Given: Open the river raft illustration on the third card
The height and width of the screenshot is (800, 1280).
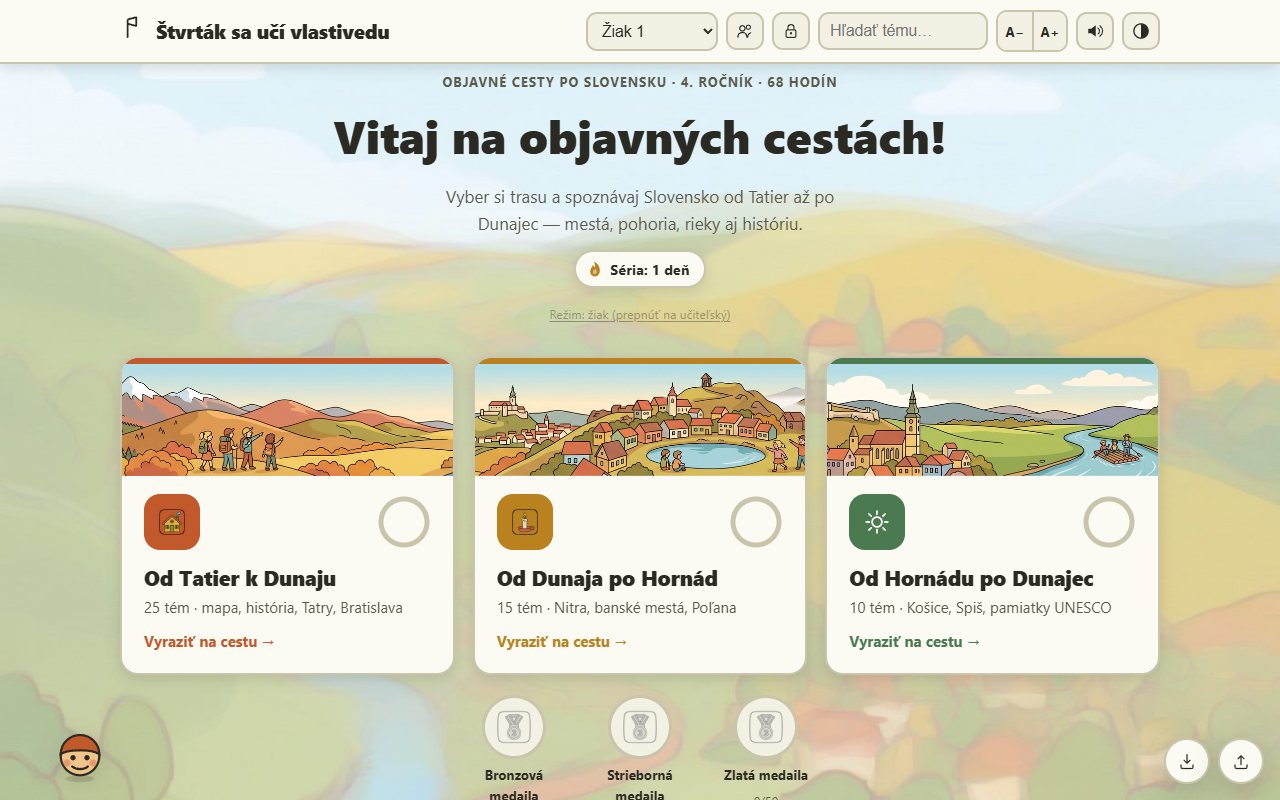Looking at the screenshot, I should (993, 419).
